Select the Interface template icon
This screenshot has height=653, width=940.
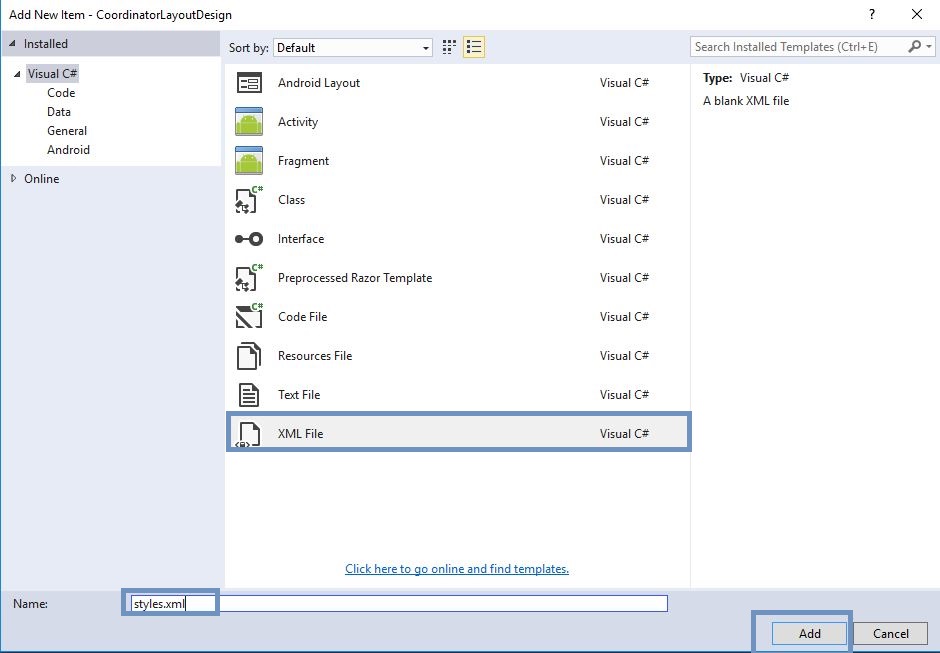249,239
